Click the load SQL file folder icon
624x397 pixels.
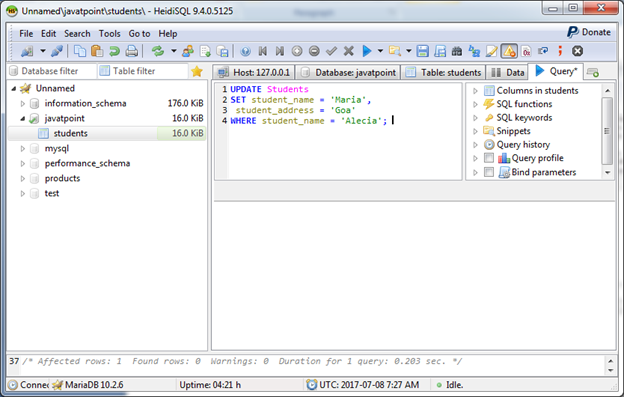tap(395, 51)
